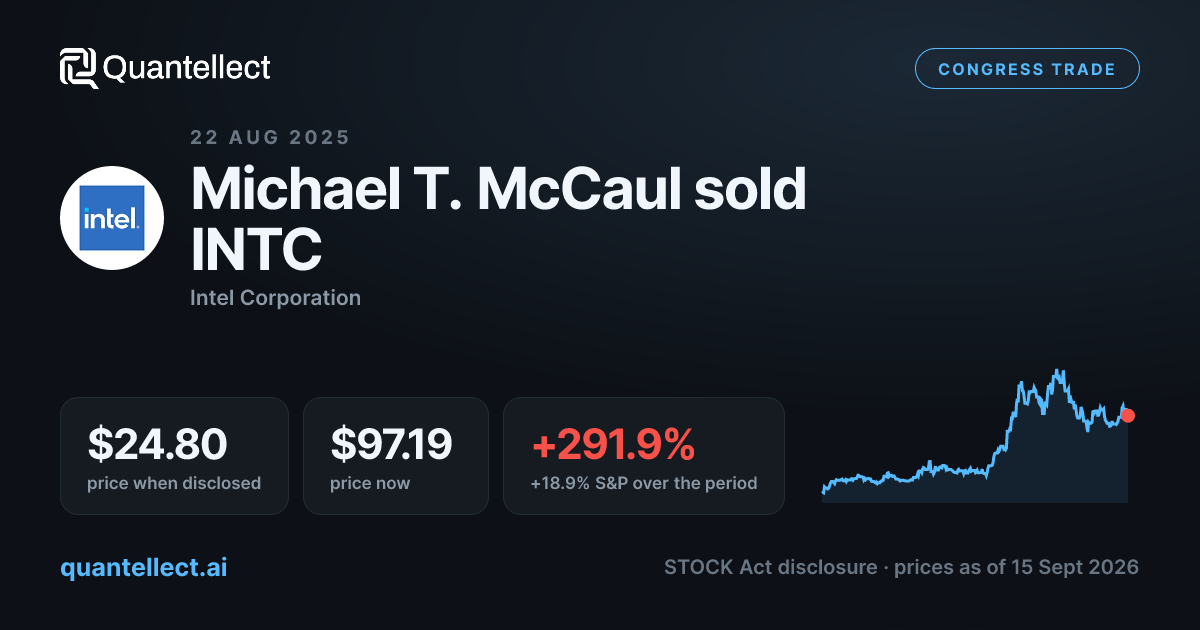Click the Quantellect logo icon
Viewport: 1200px width, 630px height.
tap(79, 68)
